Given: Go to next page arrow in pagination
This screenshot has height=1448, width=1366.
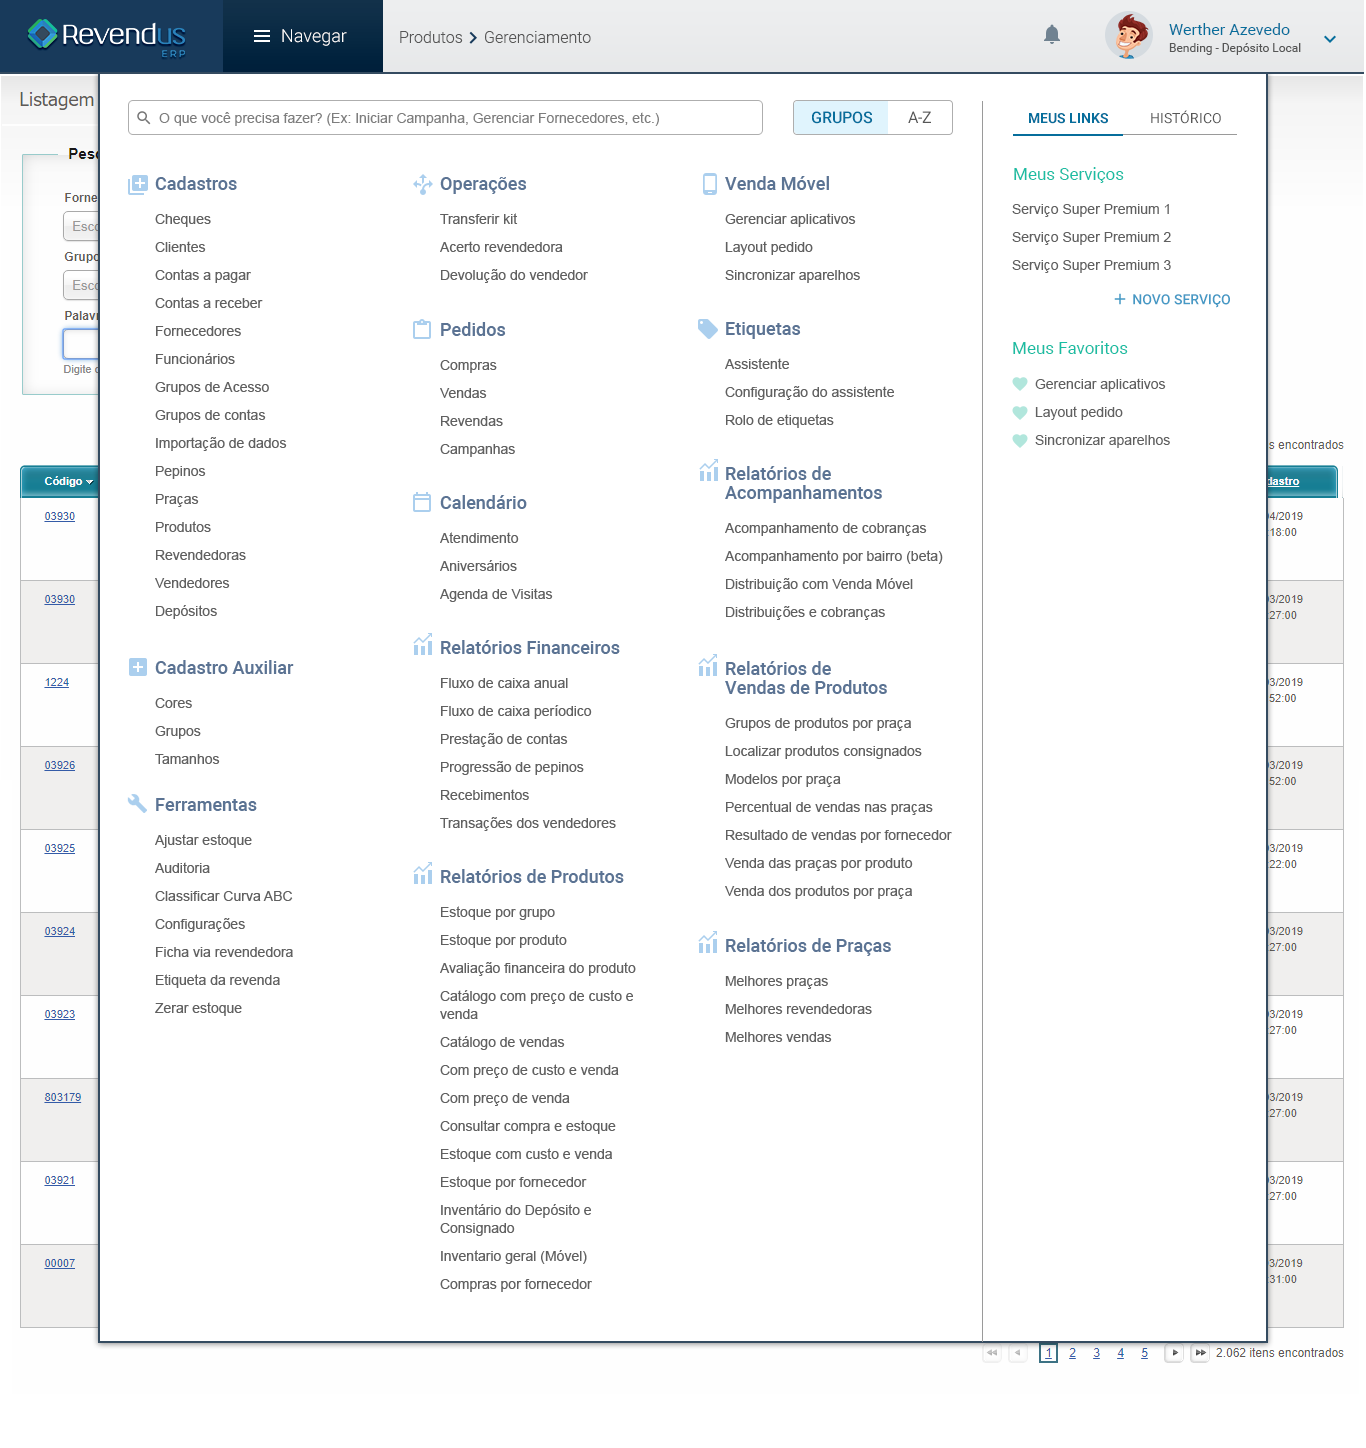Looking at the screenshot, I should (1174, 1353).
